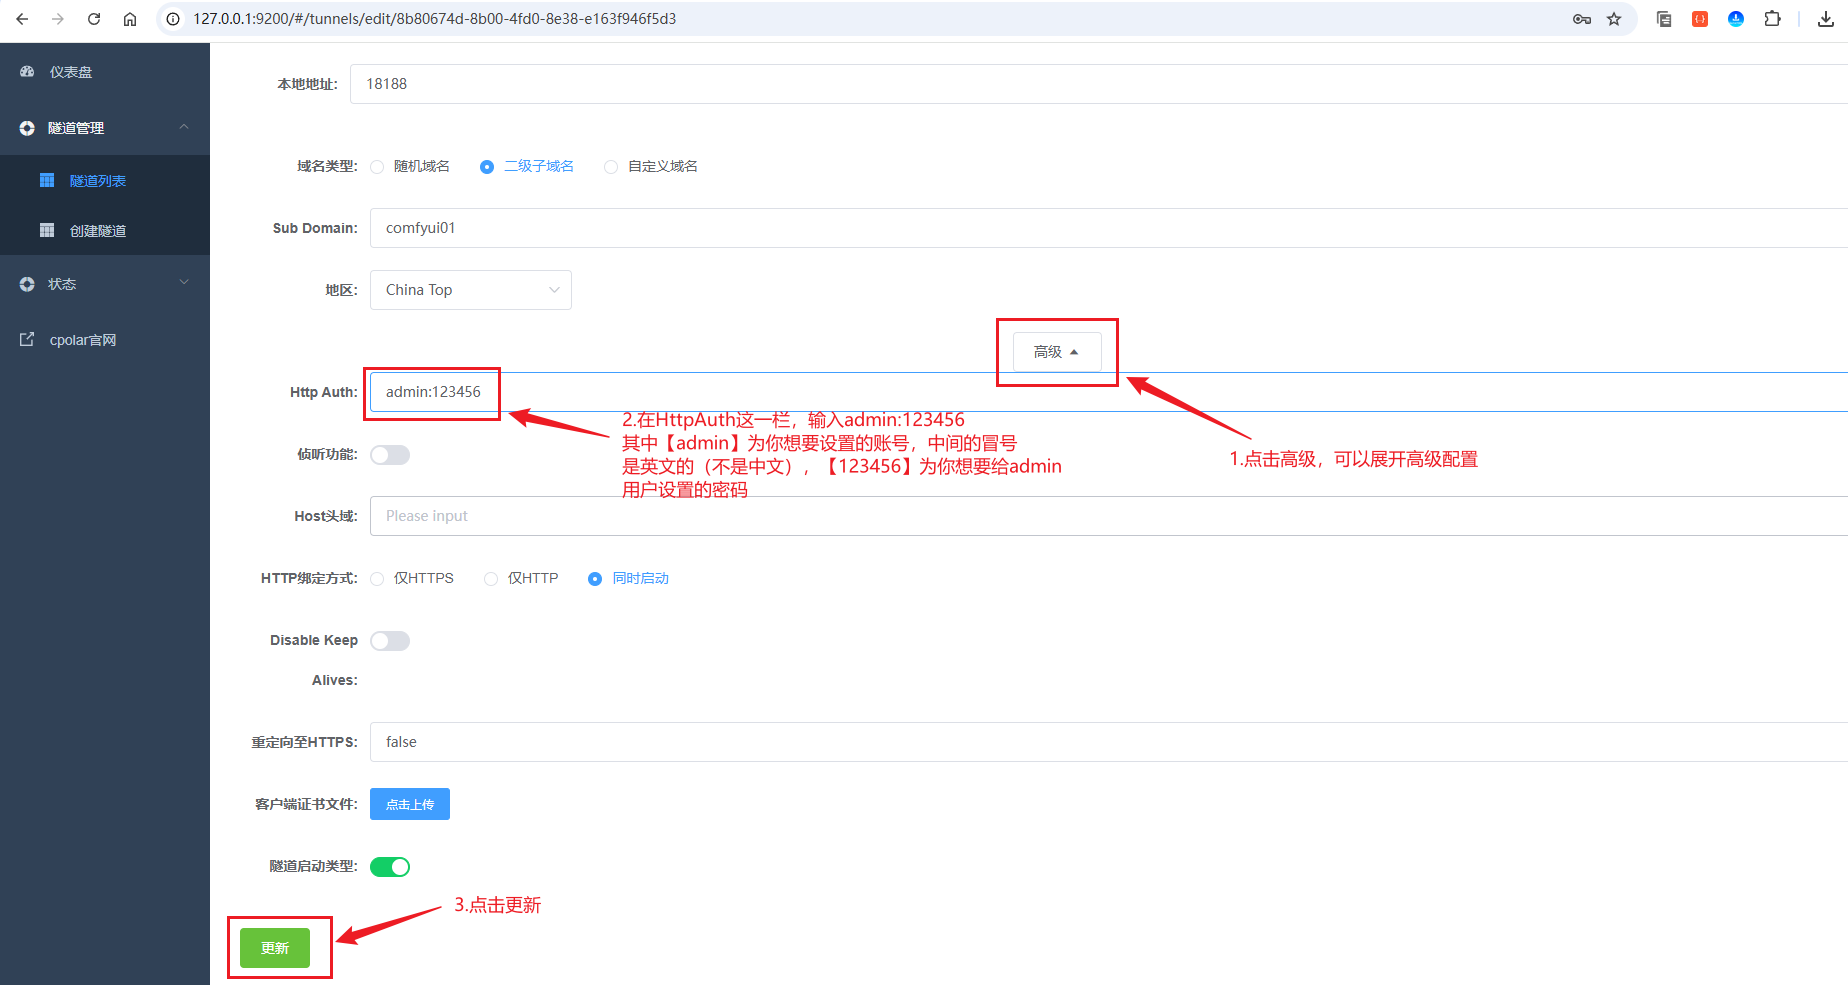Choose 仅HTTP binding mode
1848x985 pixels.
pyautogui.click(x=491, y=579)
